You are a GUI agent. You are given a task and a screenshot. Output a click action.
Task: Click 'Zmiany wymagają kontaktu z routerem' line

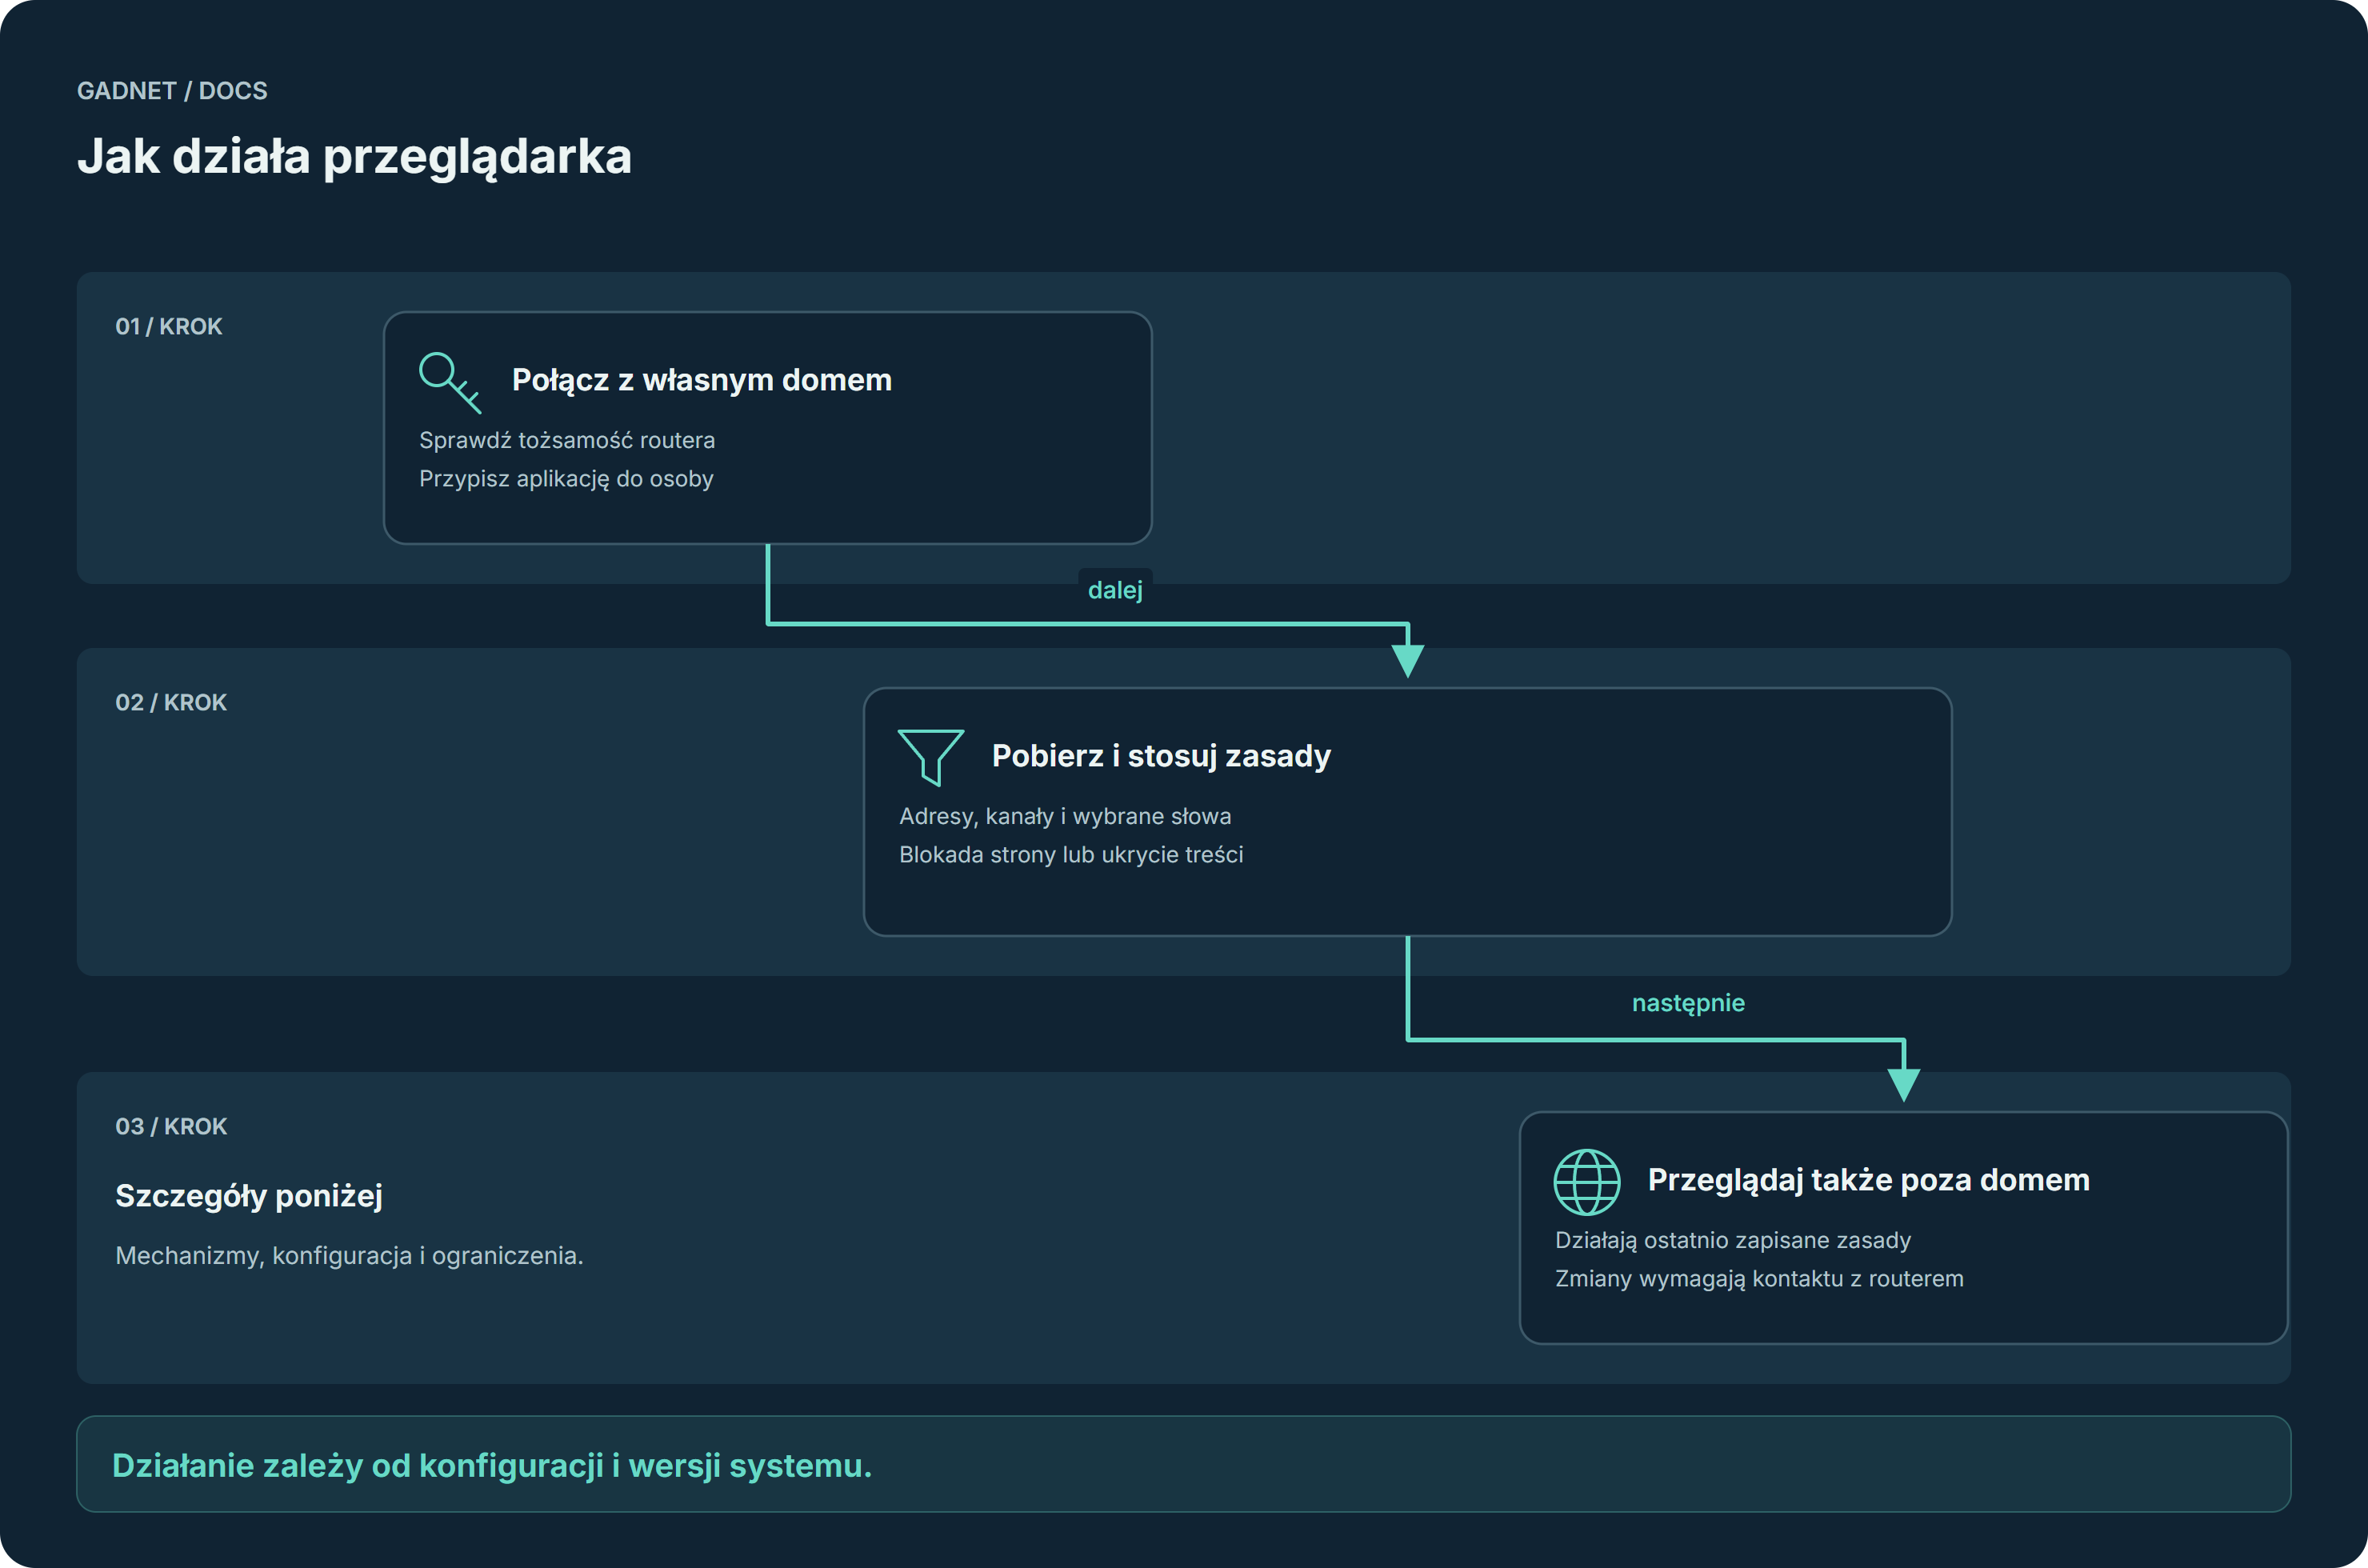tap(1759, 1279)
